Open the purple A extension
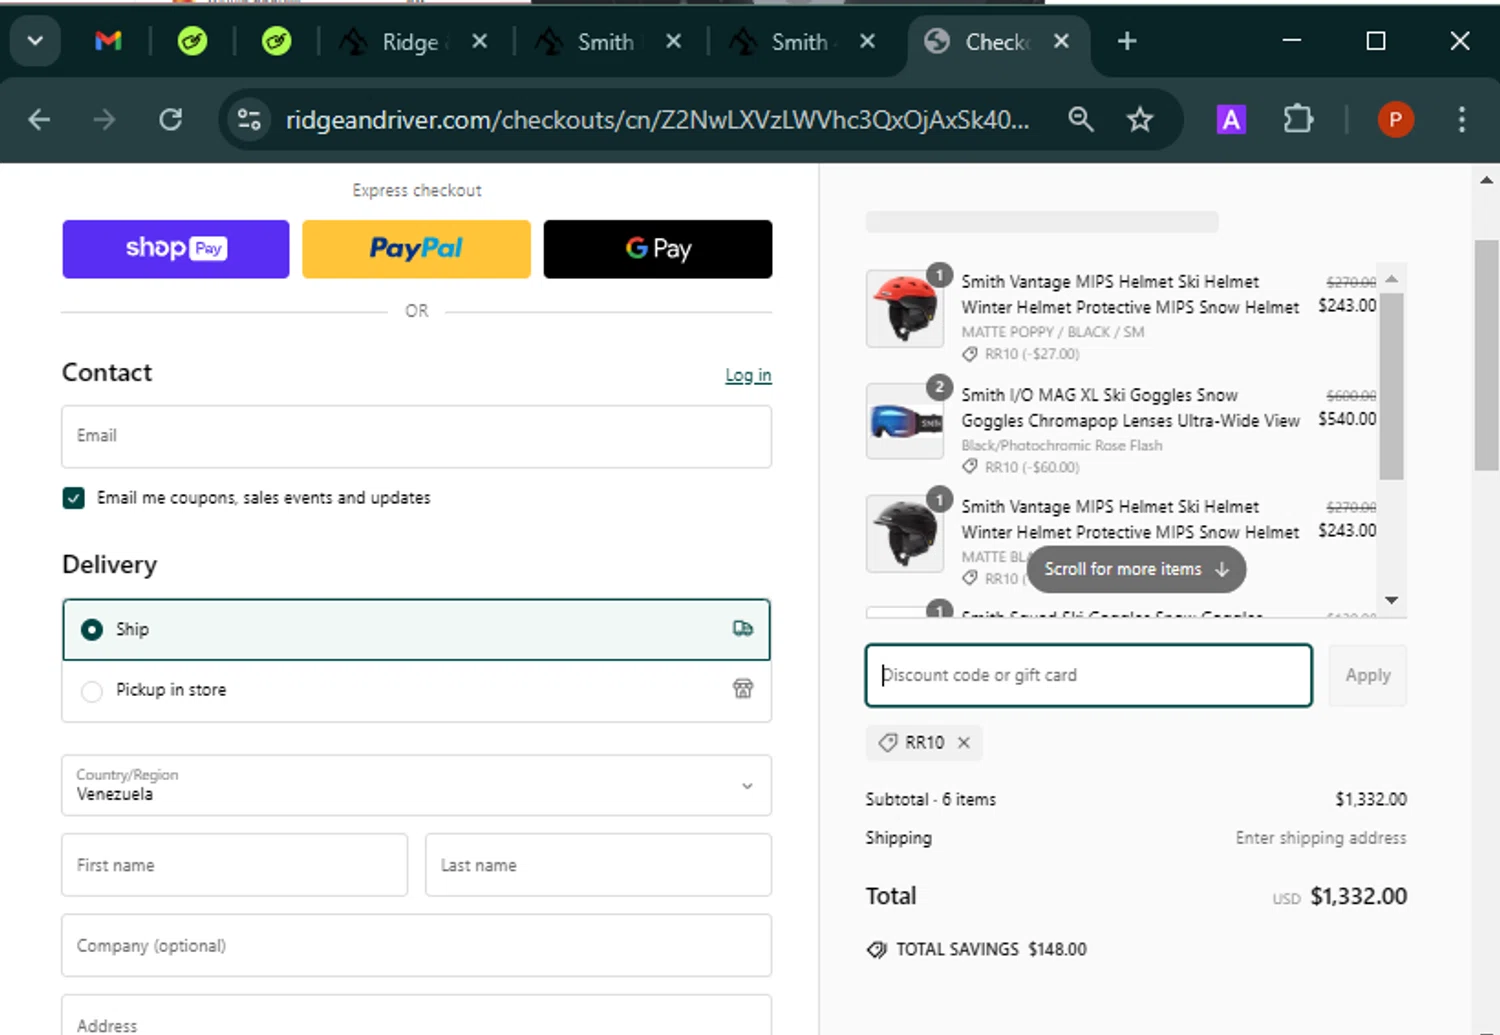 coord(1231,120)
